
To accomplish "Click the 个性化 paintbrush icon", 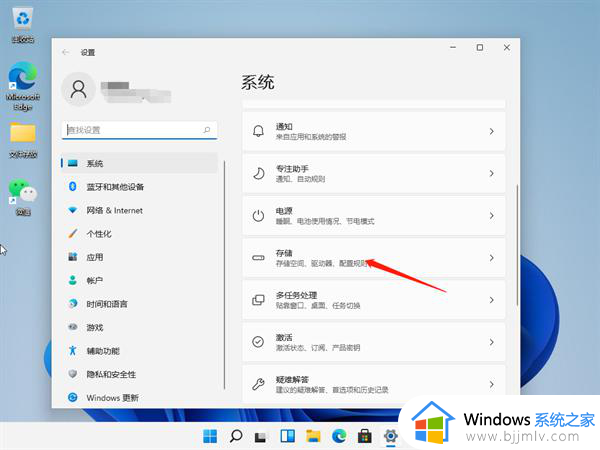I will [72, 233].
